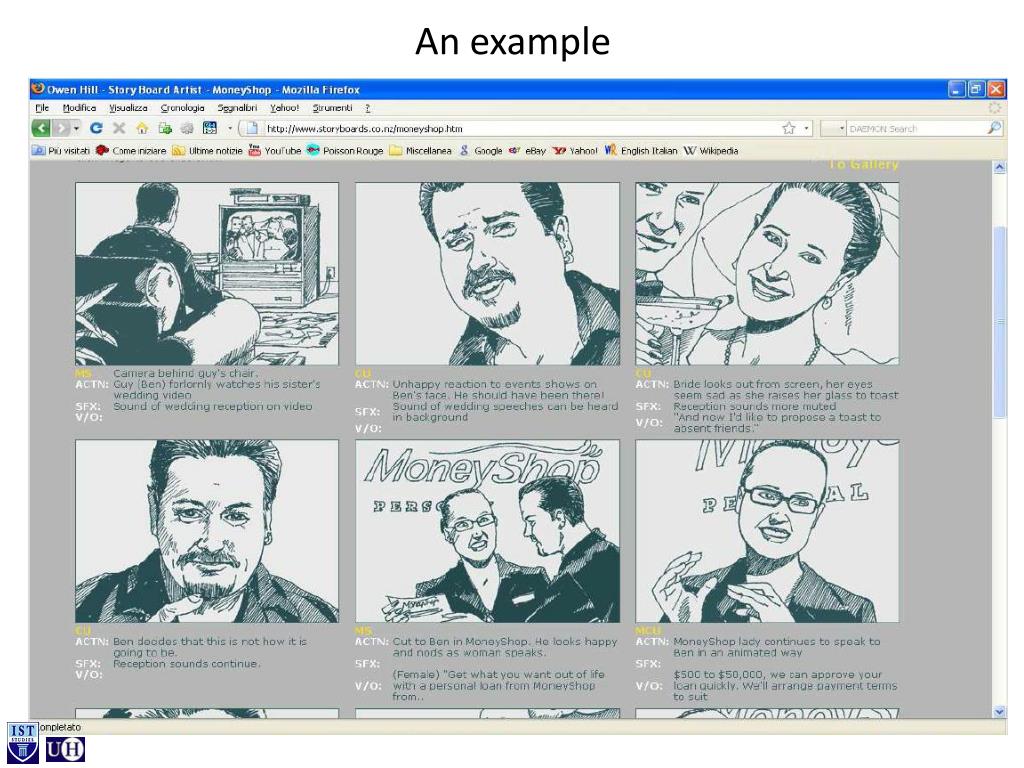Click the magnifier search icon

[994, 128]
